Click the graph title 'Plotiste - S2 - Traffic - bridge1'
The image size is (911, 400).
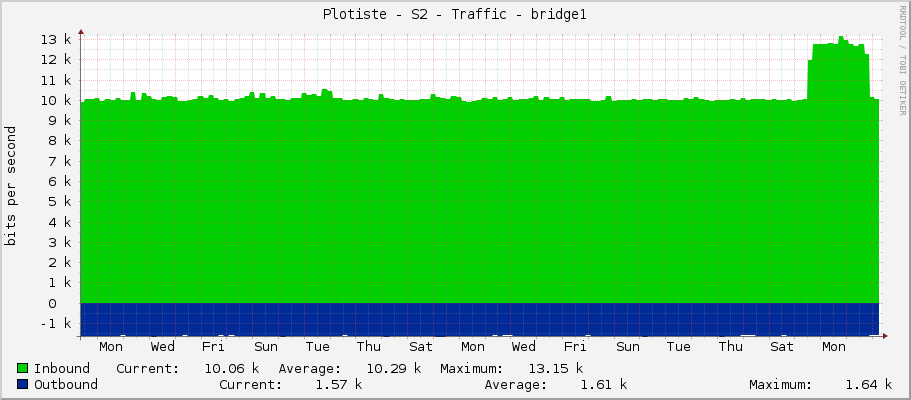click(455, 15)
